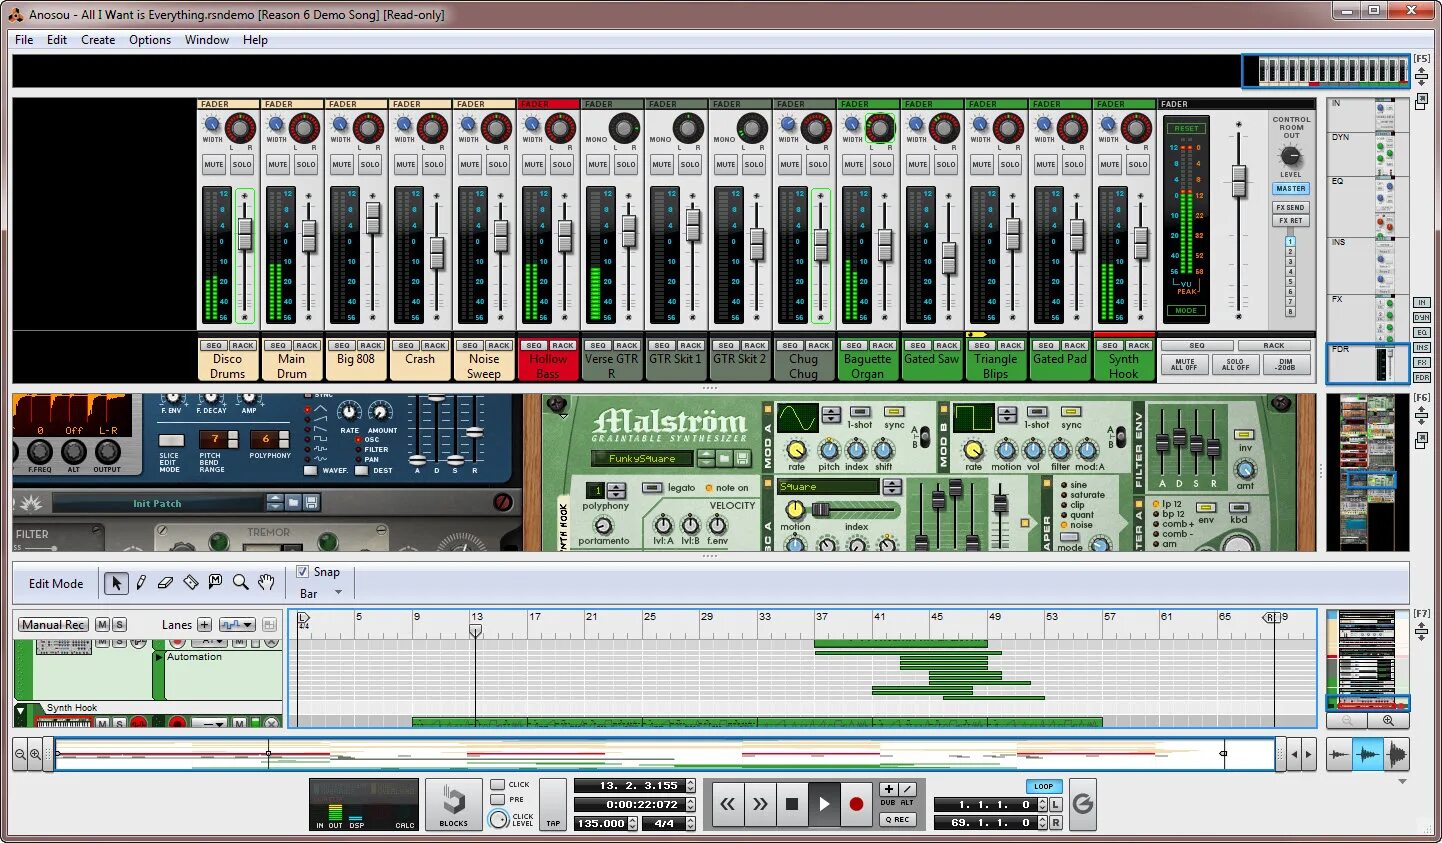This screenshot has height=843, width=1442.
Task: Click the large G sync button
Action: tap(1083, 804)
